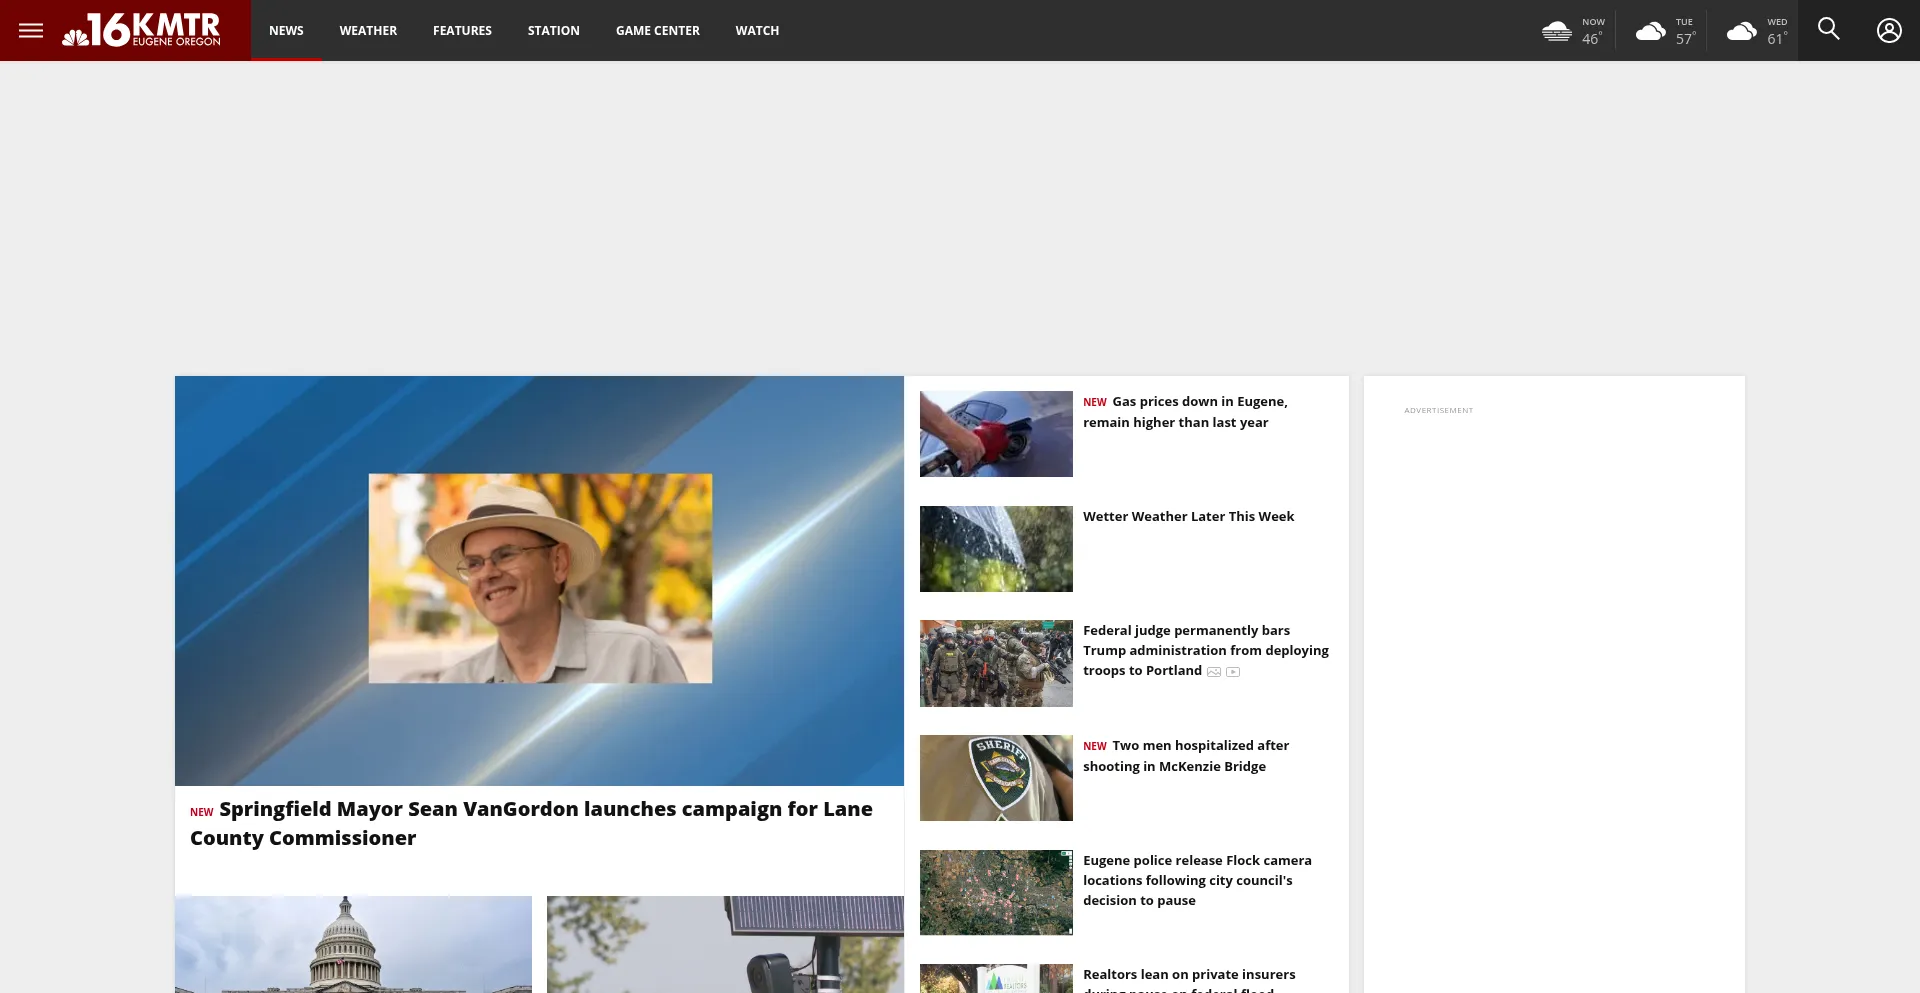The width and height of the screenshot is (1920, 993).
Task: Click the photo gallery icon beside Portland headline
Action: (x=1214, y=672)
